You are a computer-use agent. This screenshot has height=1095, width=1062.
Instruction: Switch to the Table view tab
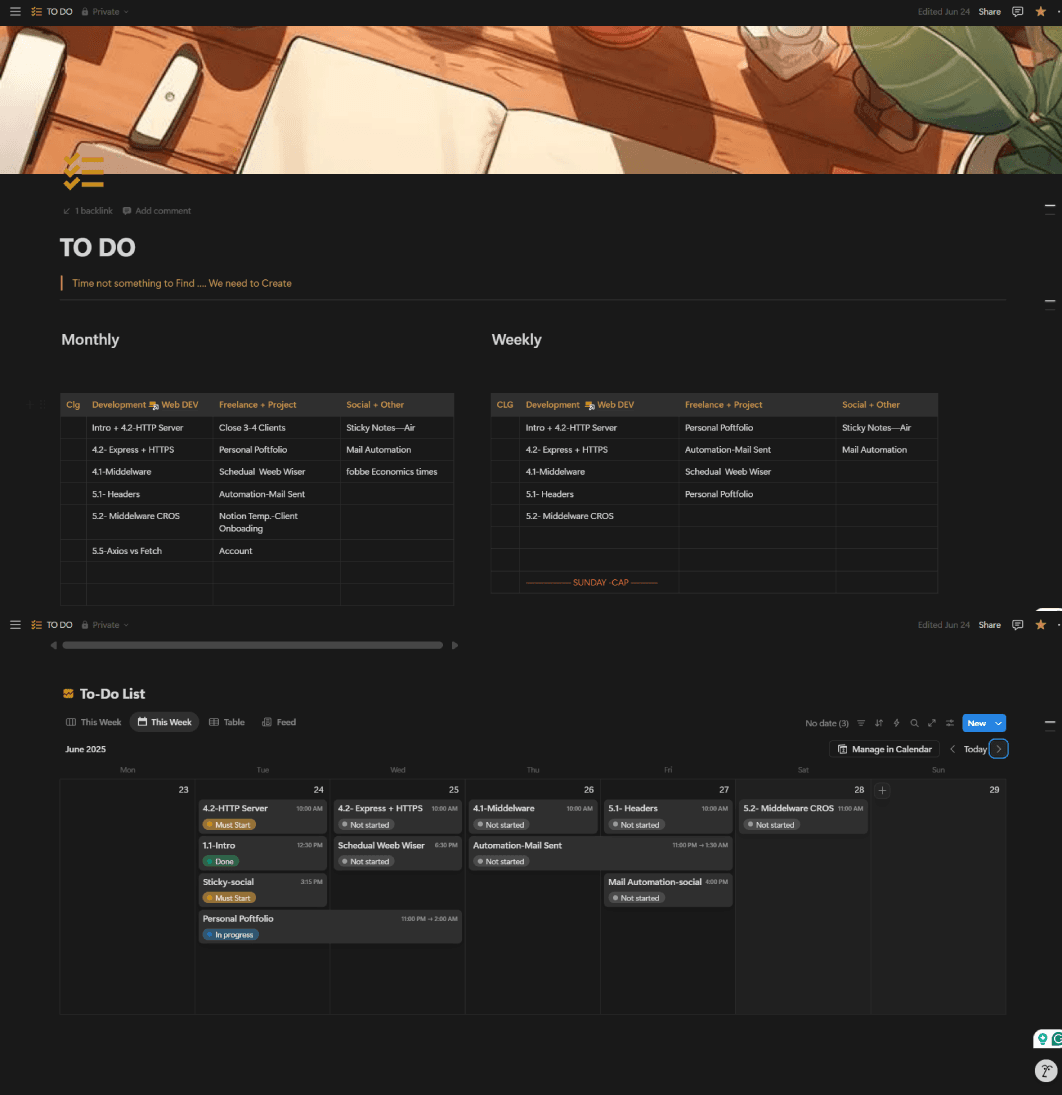pyautogui.click(x=227, y=722)
